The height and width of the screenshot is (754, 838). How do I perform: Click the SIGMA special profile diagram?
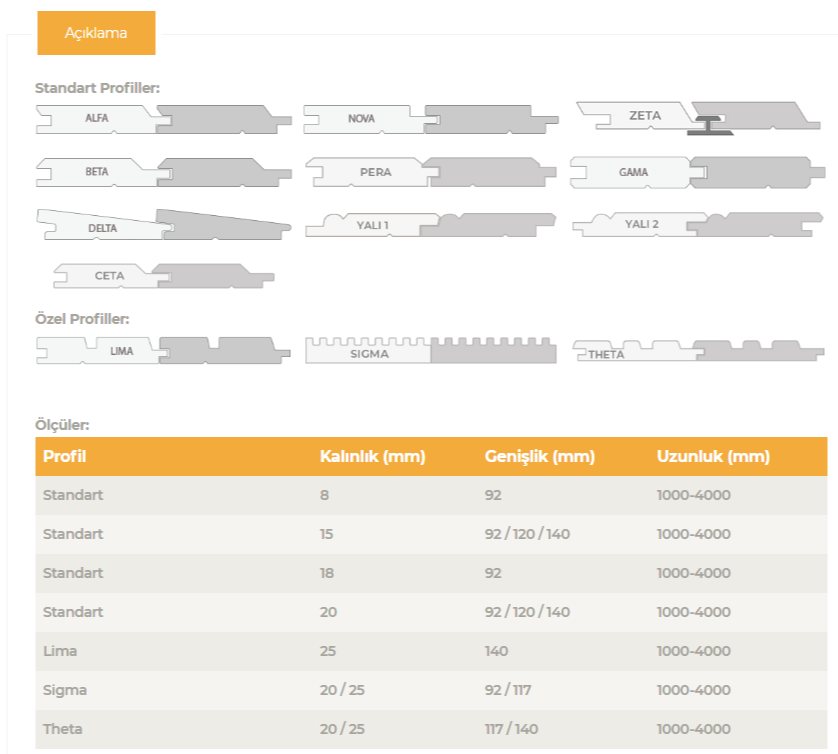[x=431, y=351]
